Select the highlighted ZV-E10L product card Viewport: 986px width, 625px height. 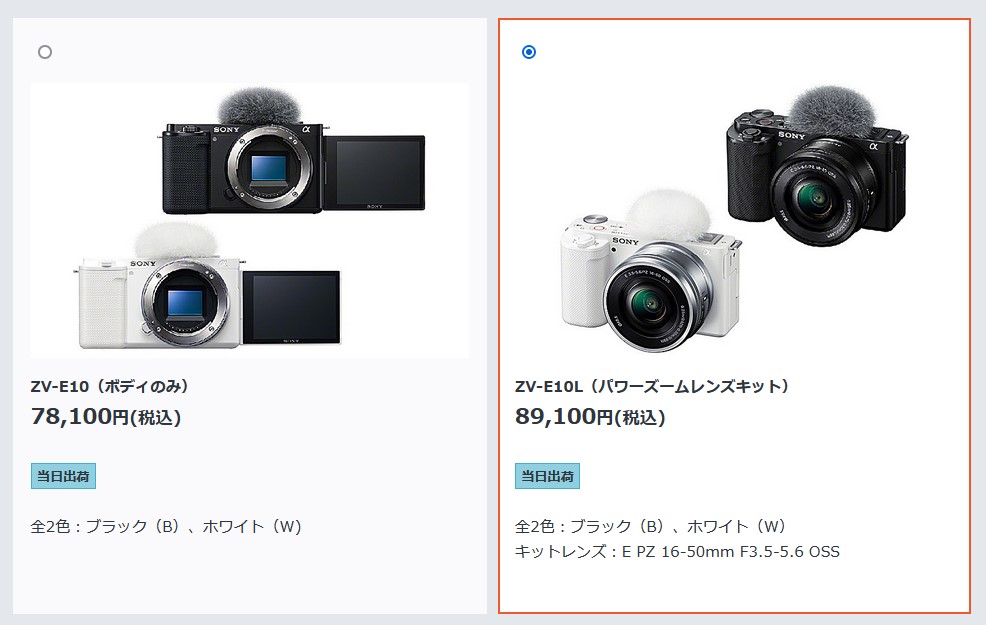734,316
